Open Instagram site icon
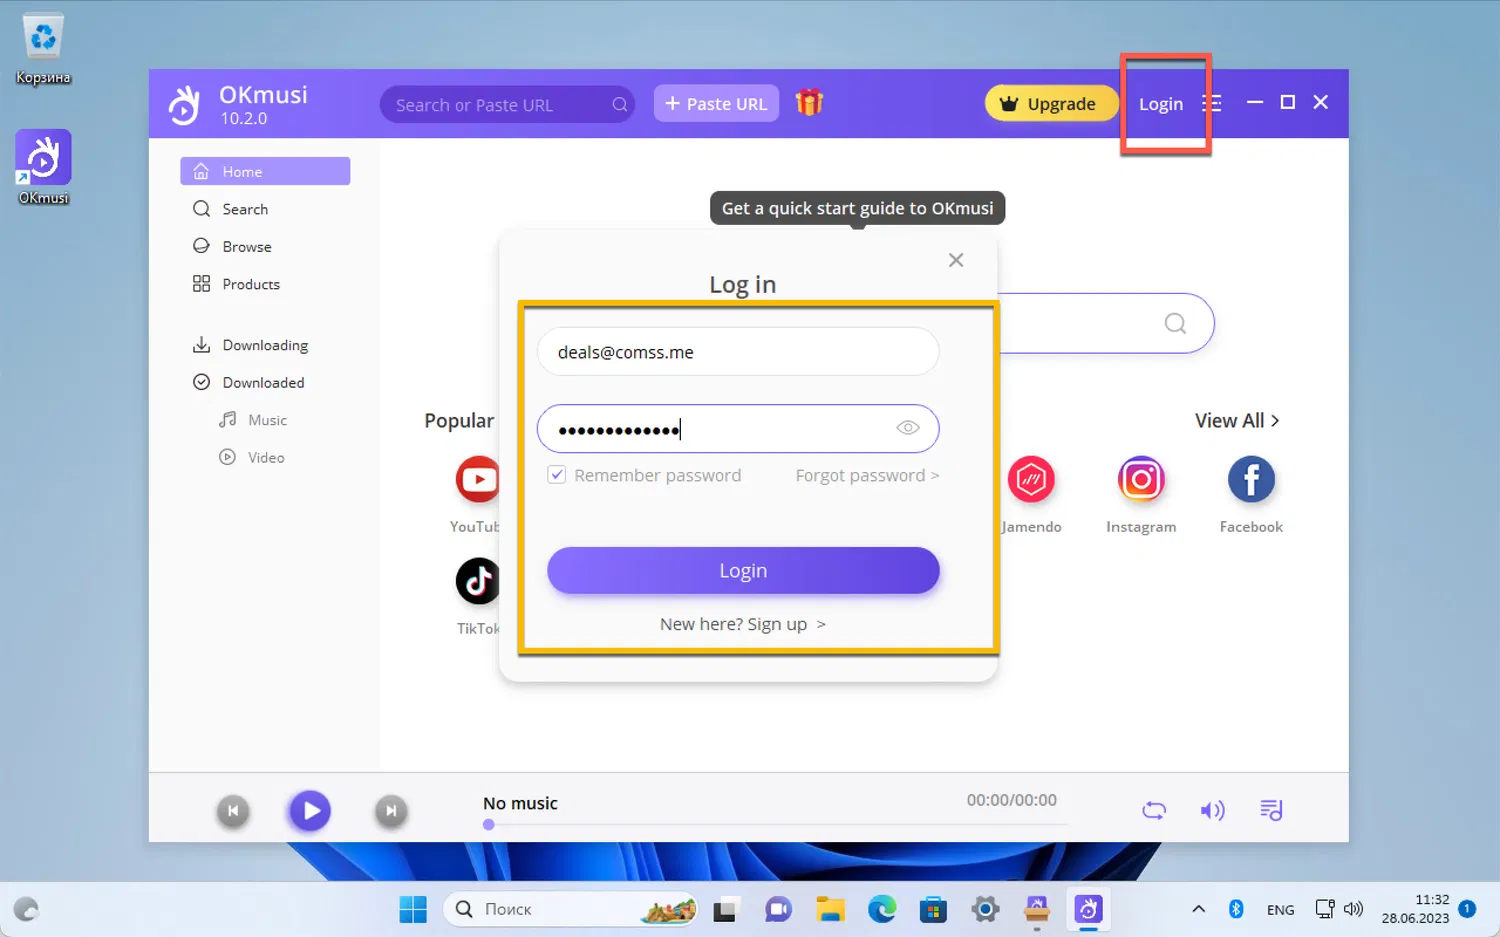 click(x=1141, y=480)
